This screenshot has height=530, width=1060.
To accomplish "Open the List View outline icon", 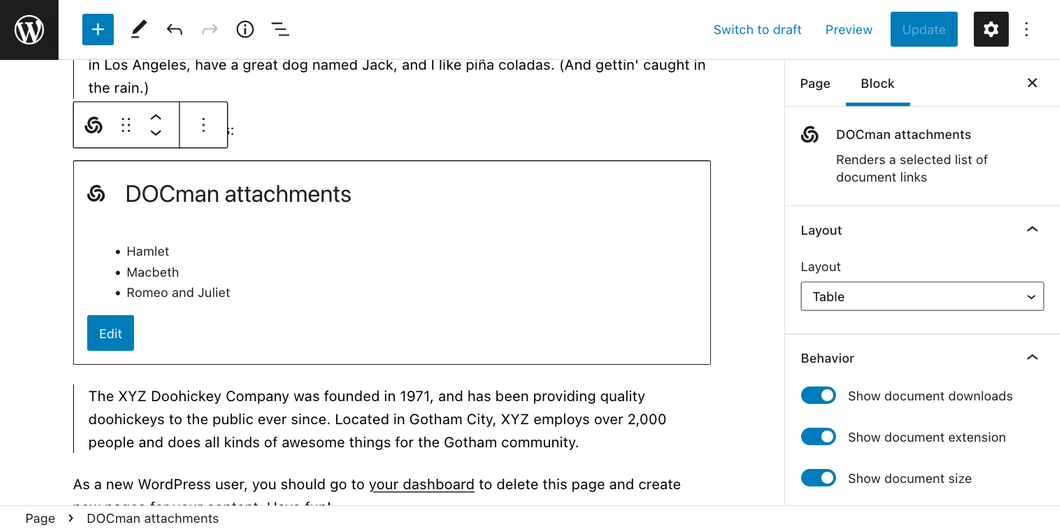I will click(x=280, y=30).
